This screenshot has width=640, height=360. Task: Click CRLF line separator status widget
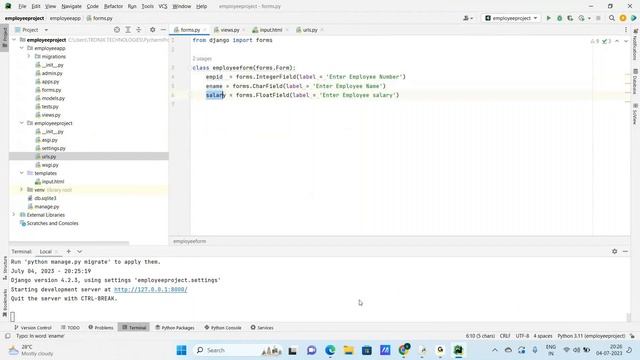coord(505,336)
